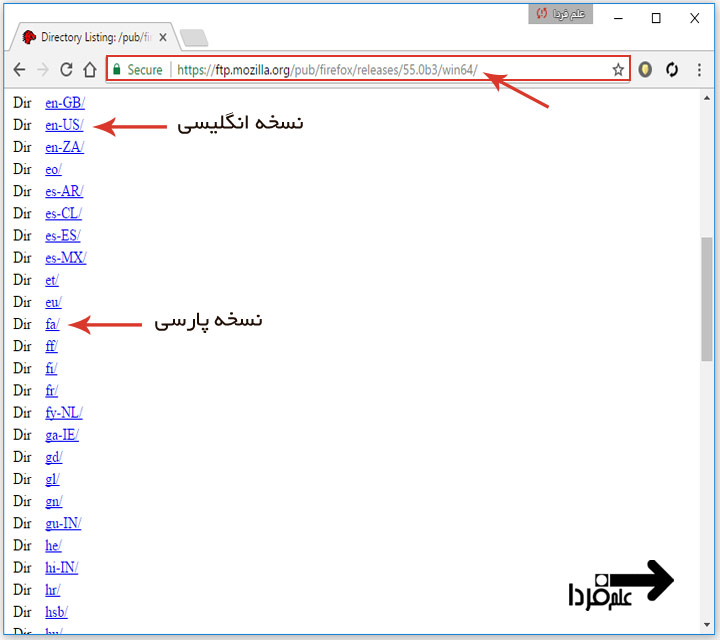Open the fa/ directory link

click(52, 324)
